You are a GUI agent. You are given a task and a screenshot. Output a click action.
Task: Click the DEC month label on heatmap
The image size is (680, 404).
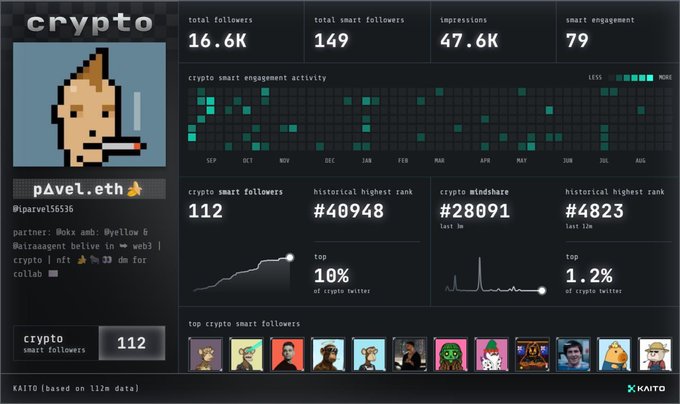pyautogui.click(x=330, y=161)
